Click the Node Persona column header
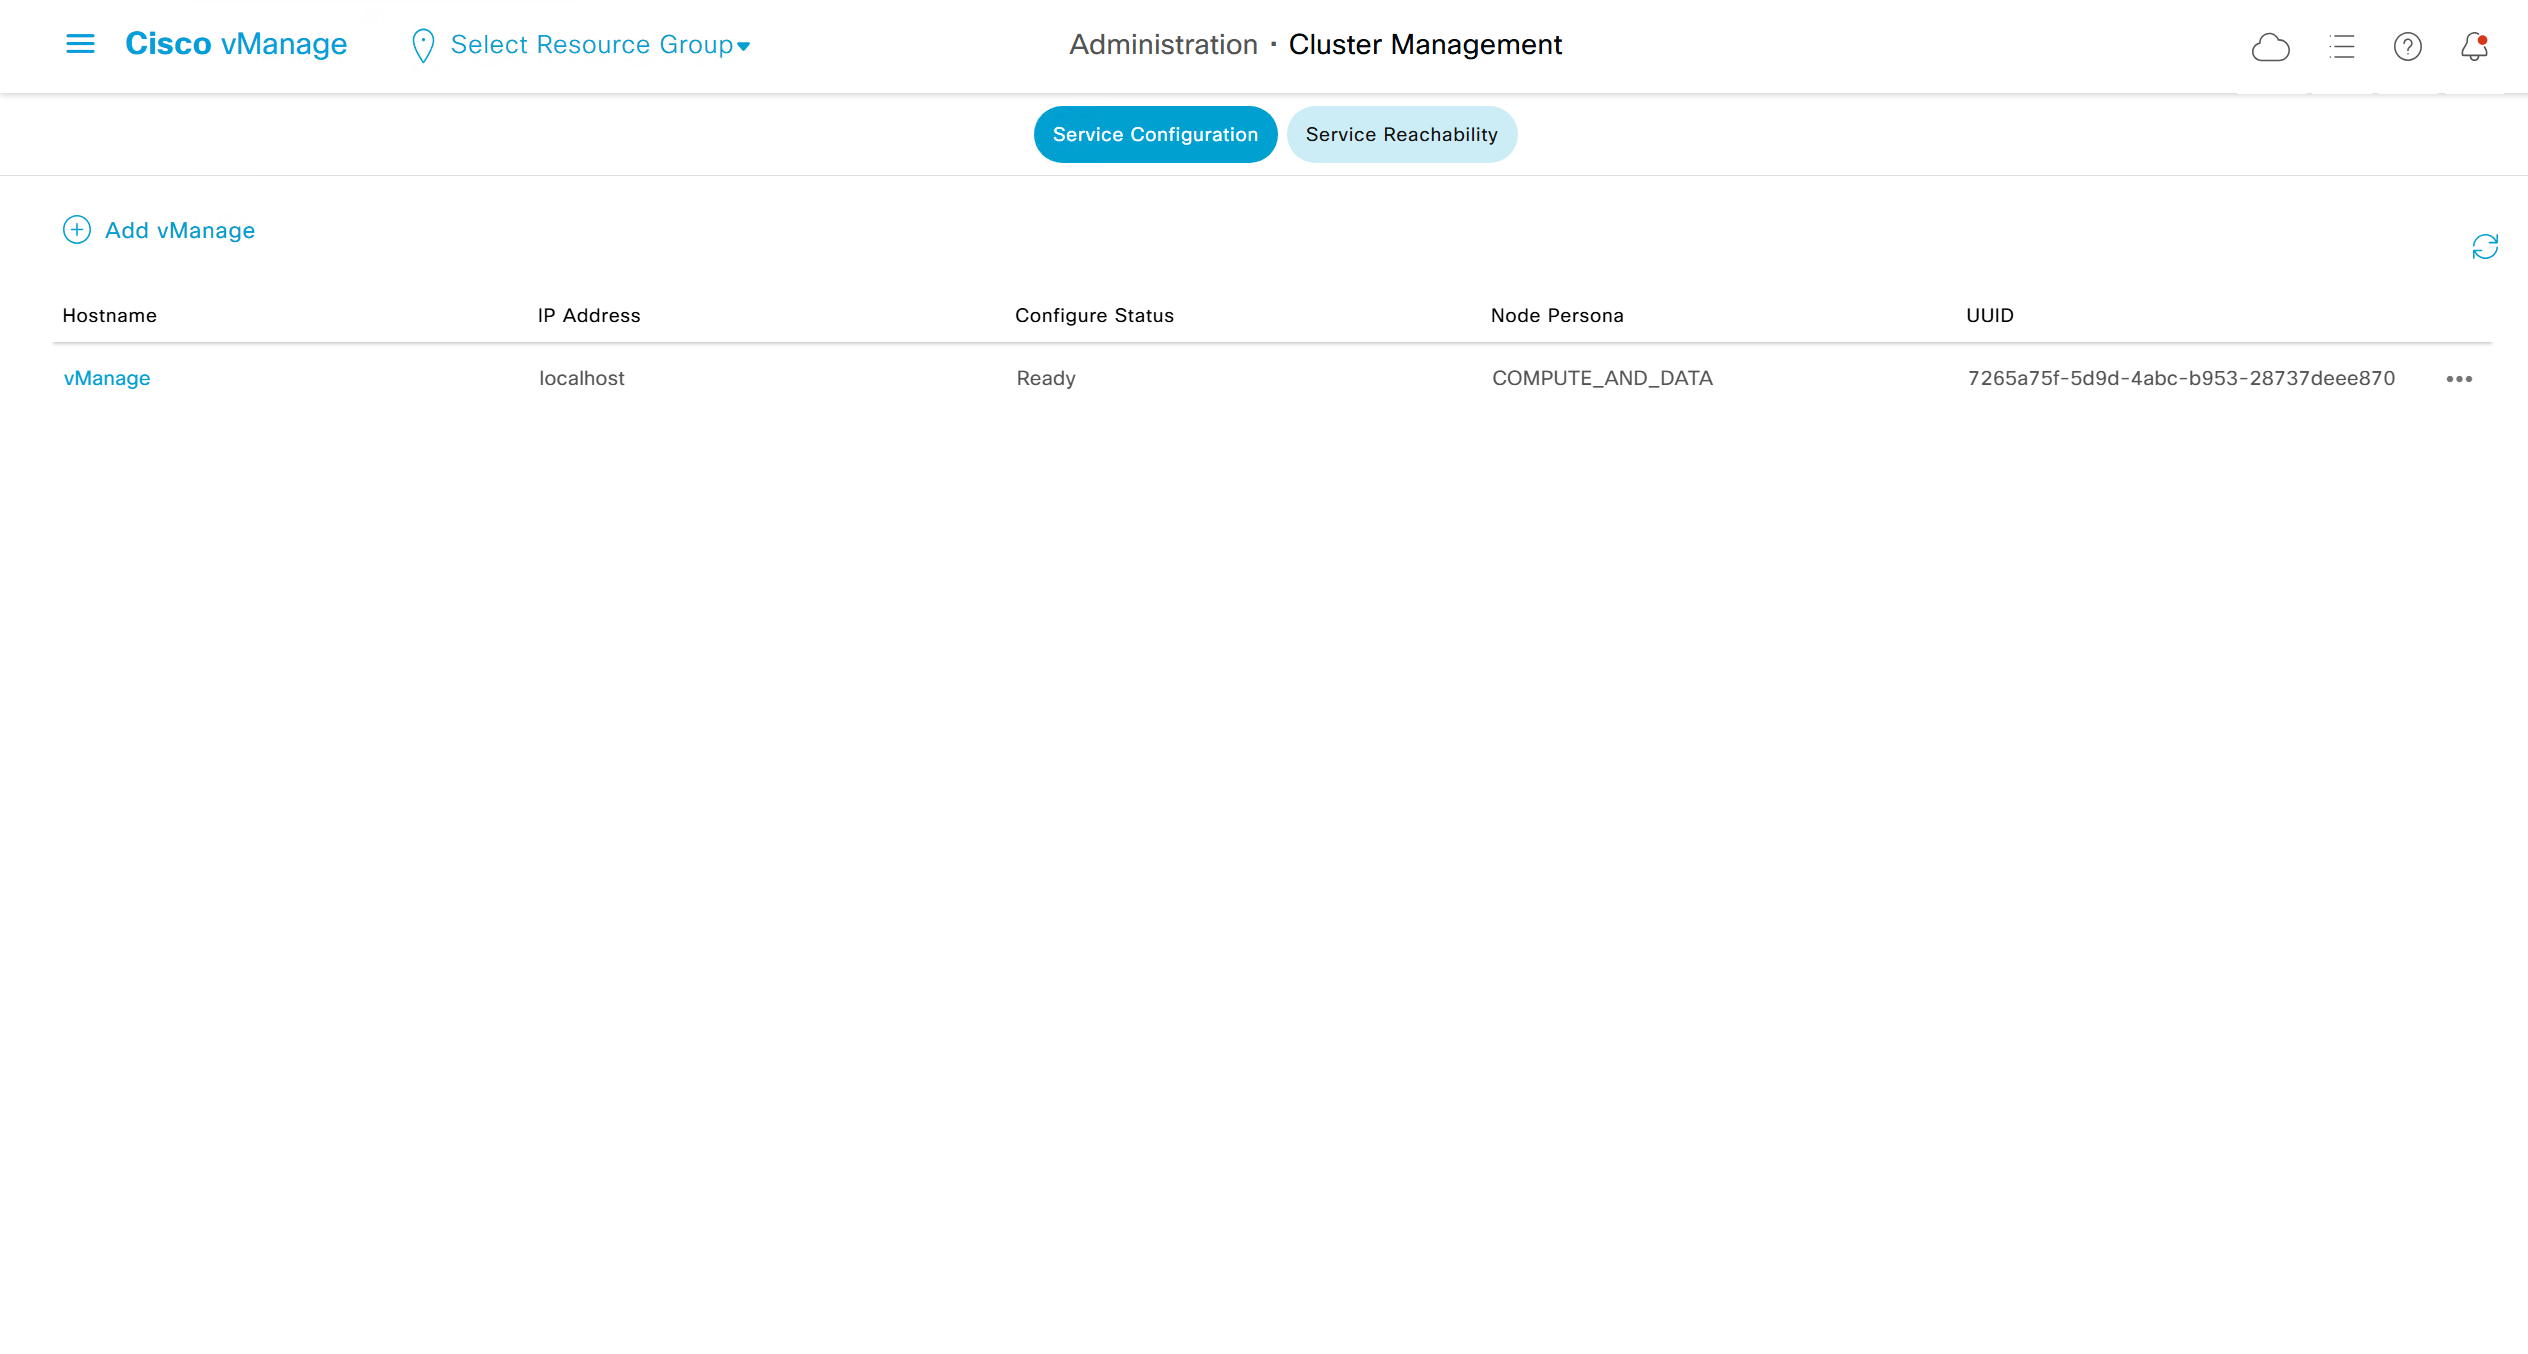 tap(1557, 316)
